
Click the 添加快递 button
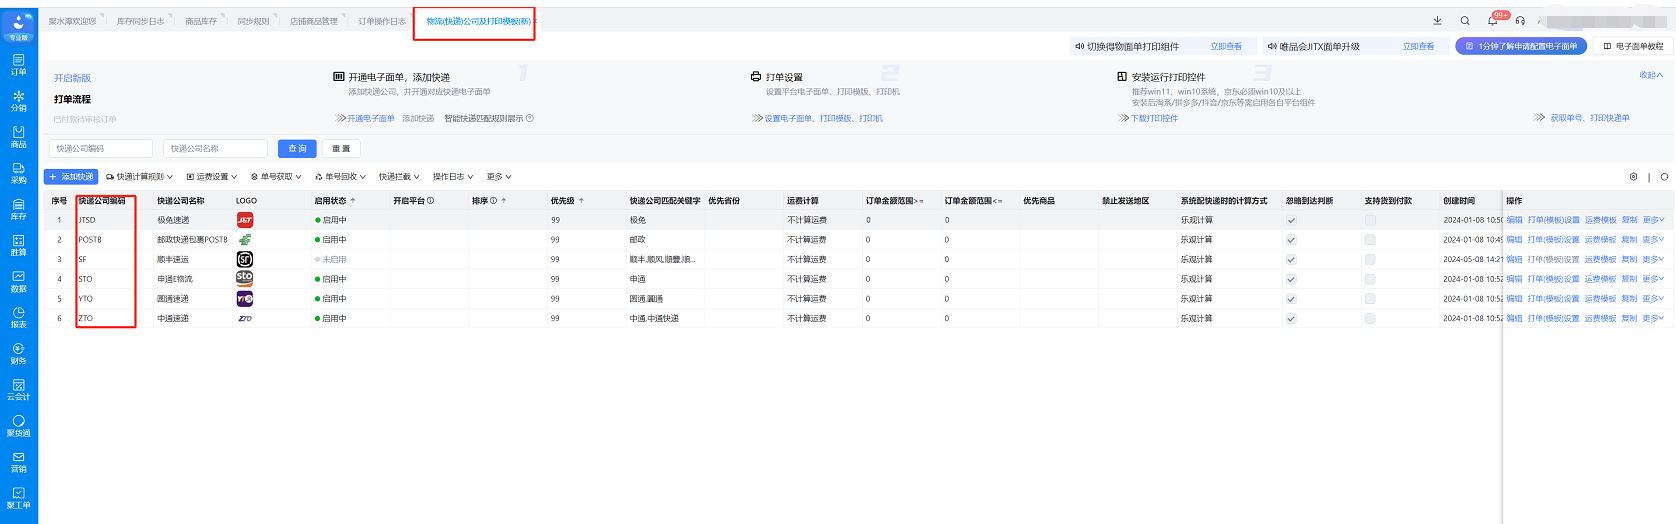tap(70, 177)
